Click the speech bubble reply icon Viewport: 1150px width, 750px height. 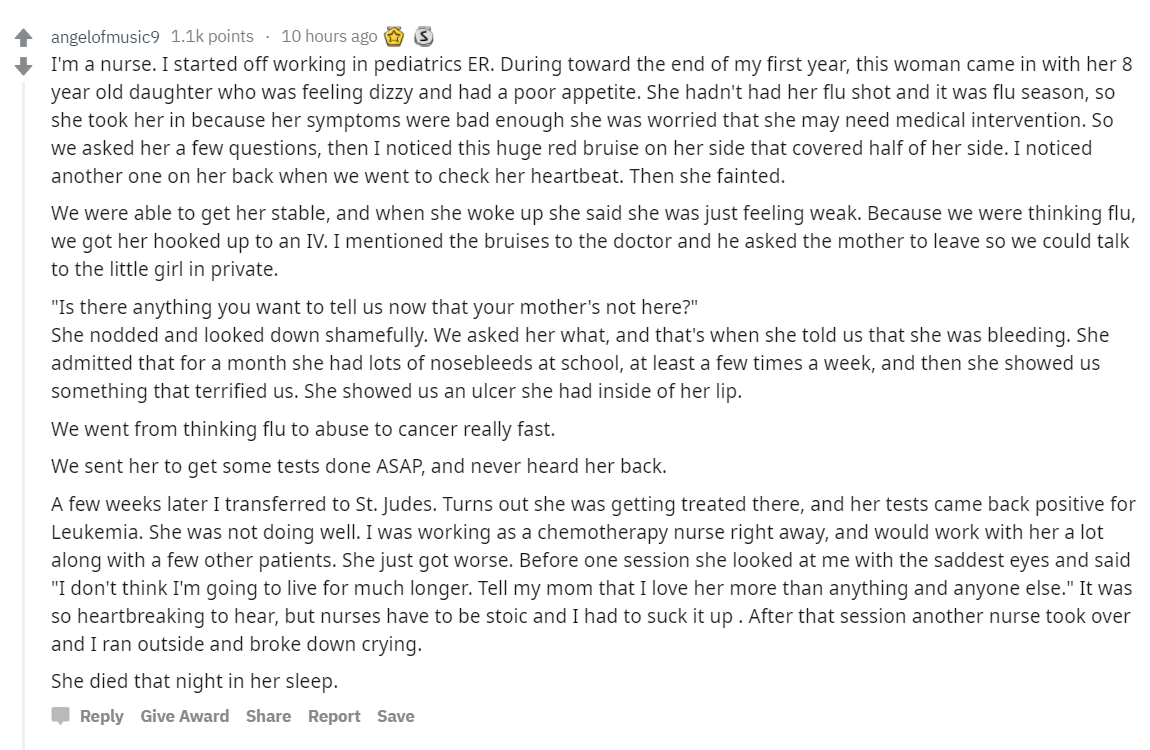(61, 716)
